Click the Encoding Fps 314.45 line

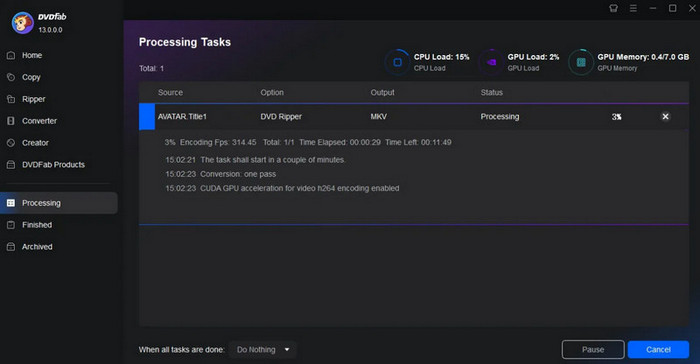point(218,142)
